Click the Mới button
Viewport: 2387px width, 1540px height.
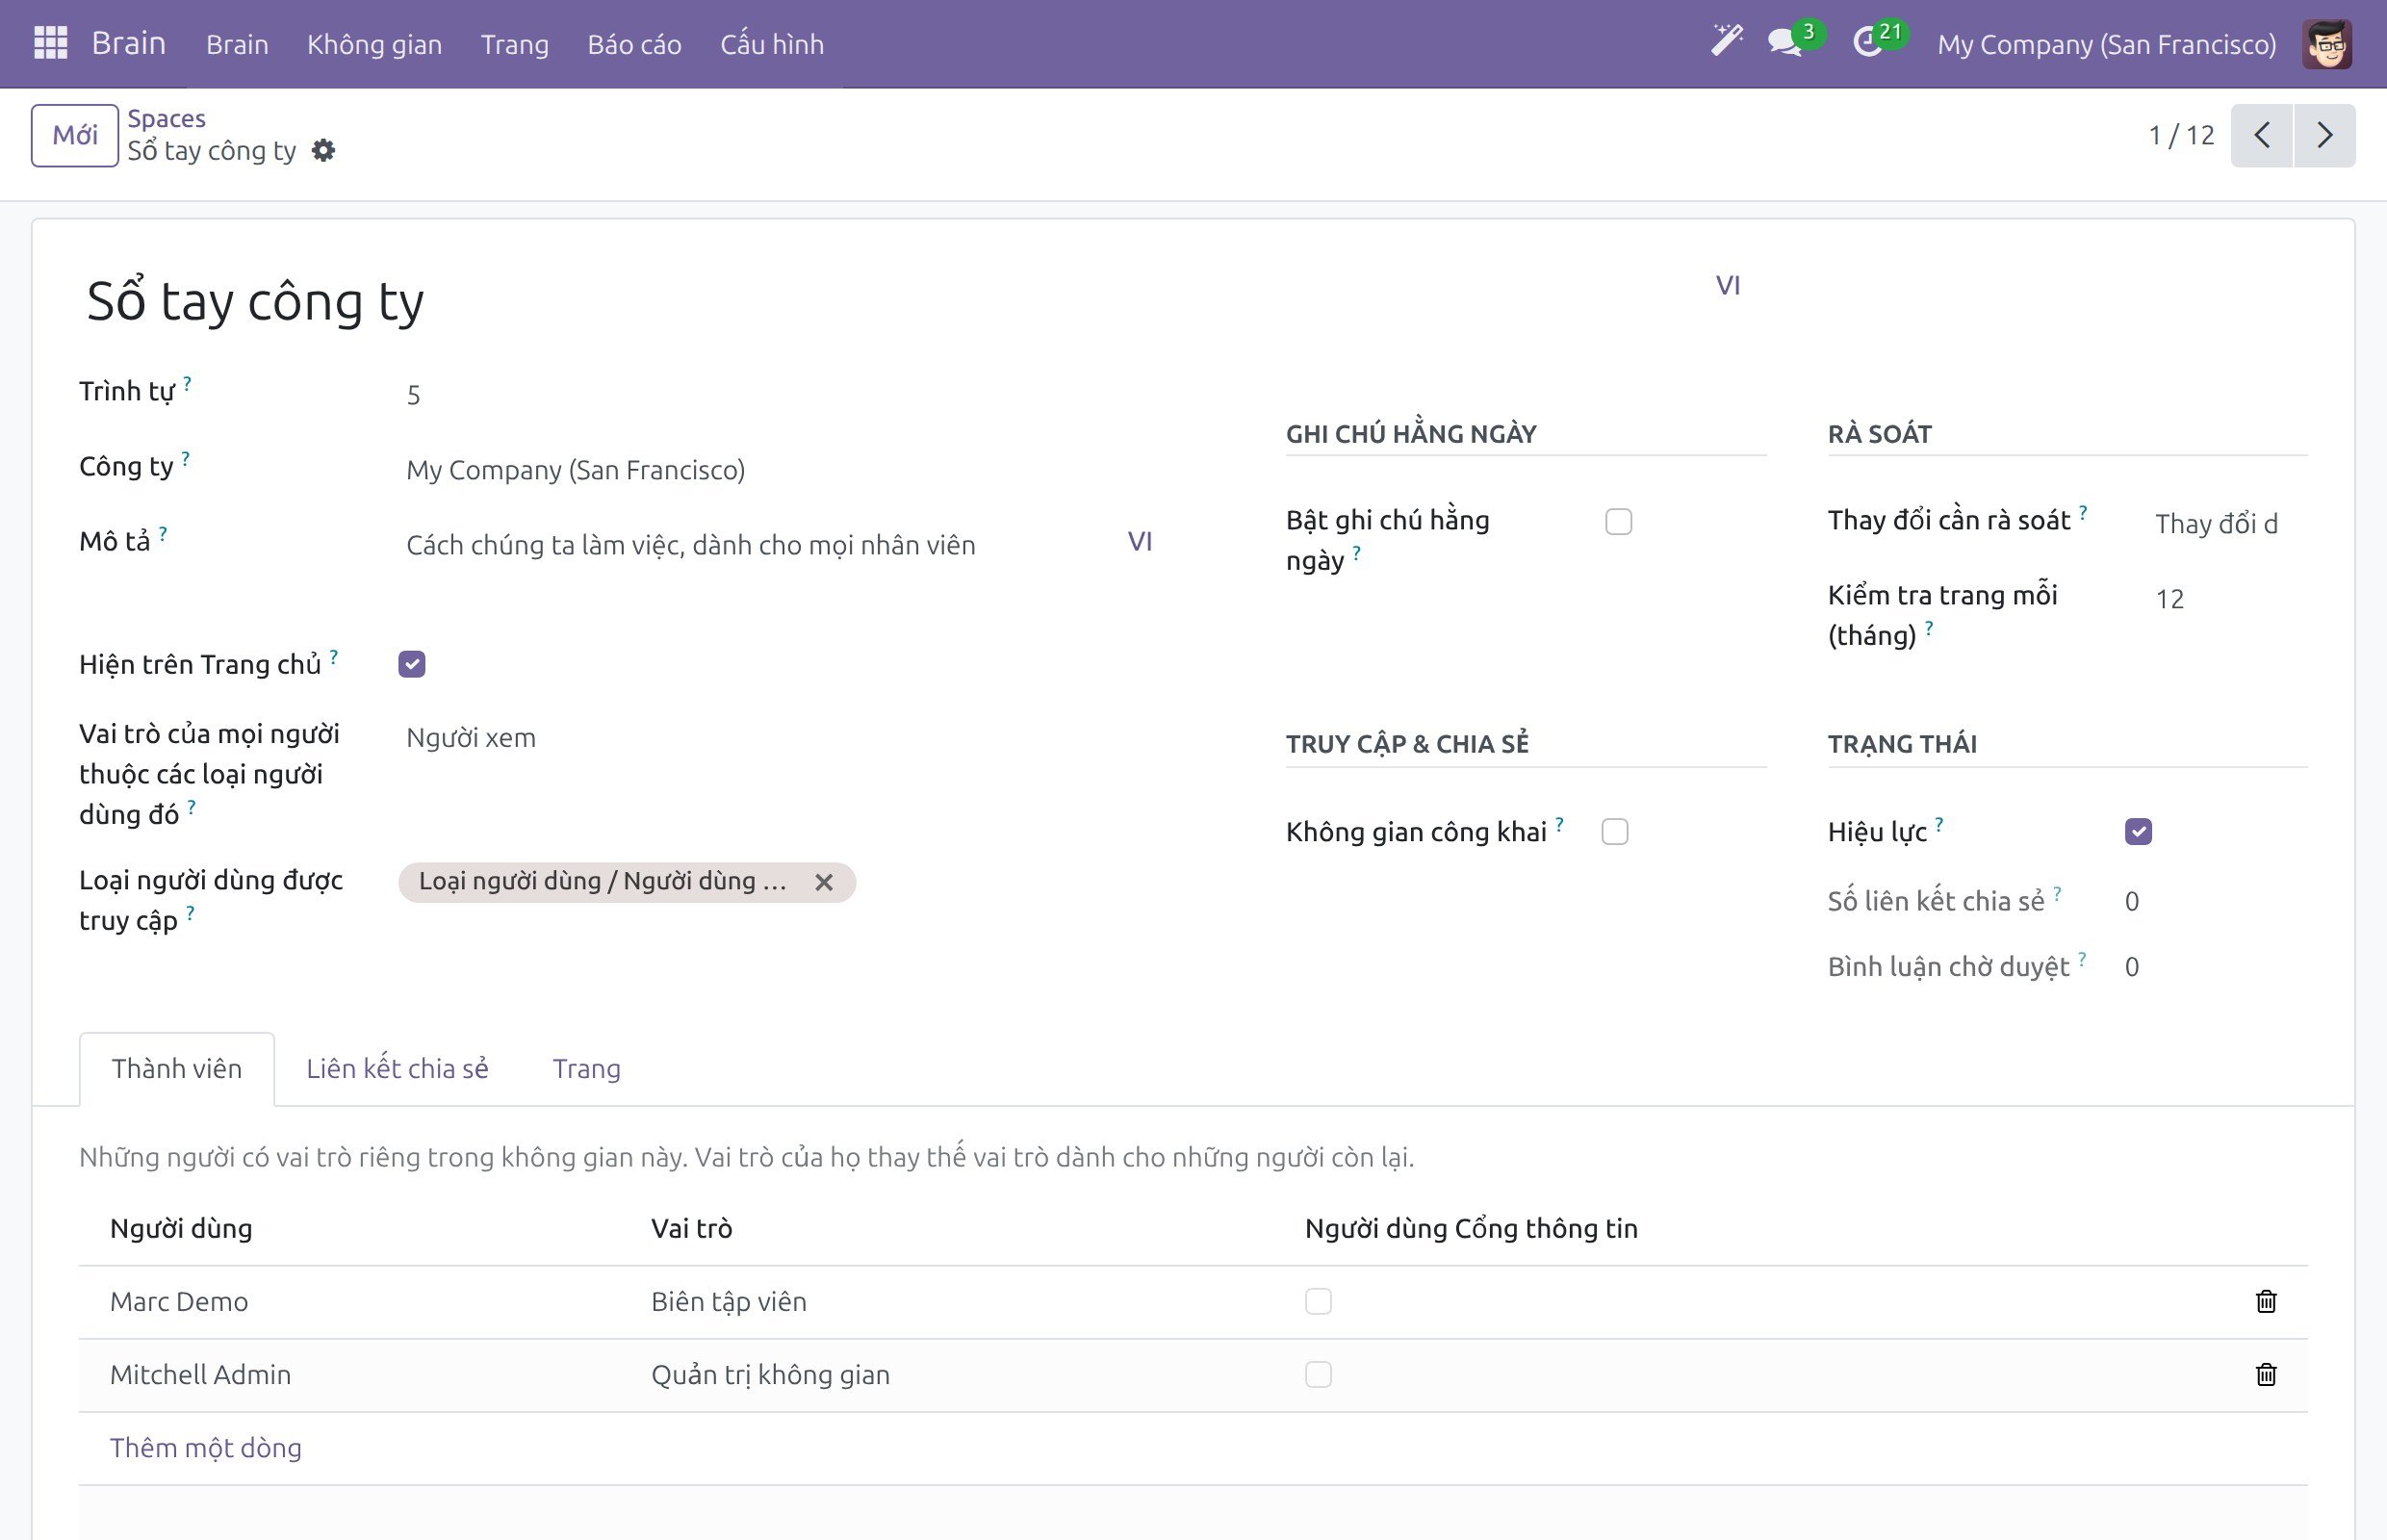(x=75, y=135)
